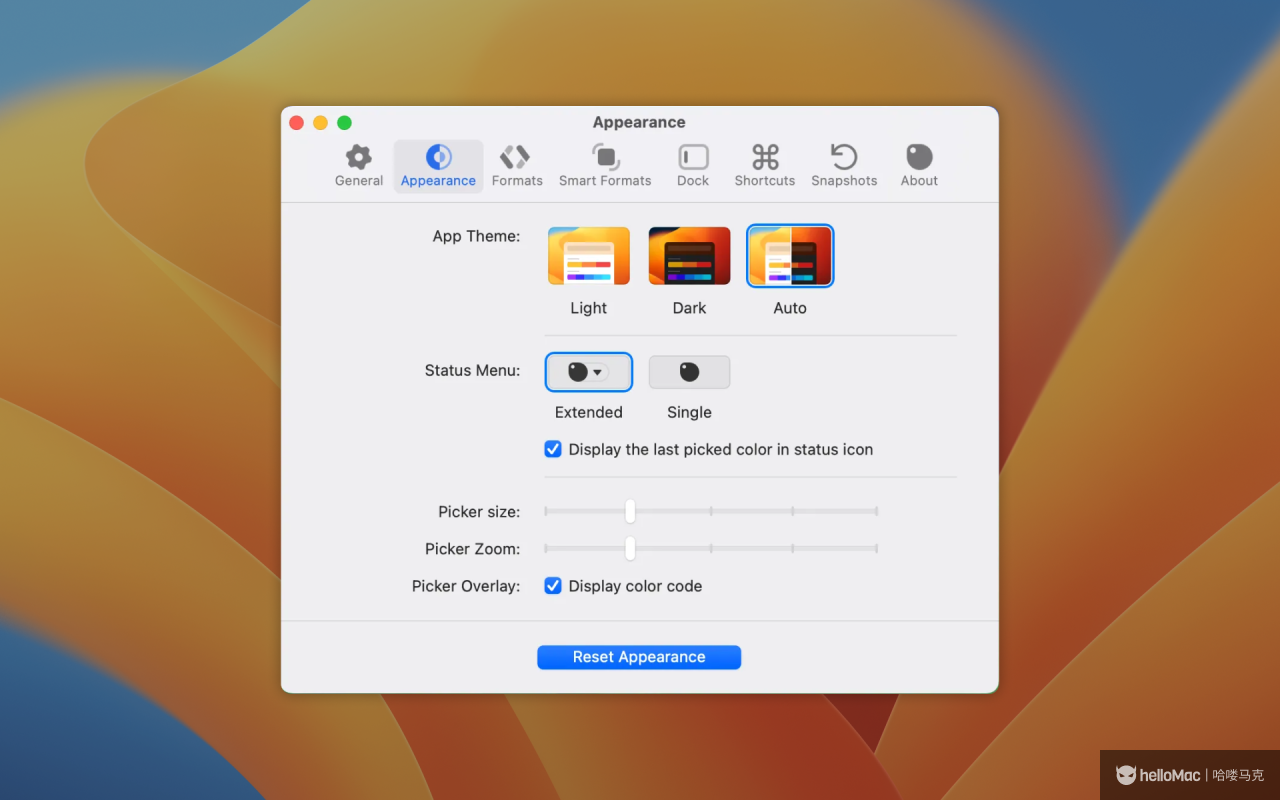Choose the Auto theme thumbnail
1280x800 pixels.
(790, 256)
